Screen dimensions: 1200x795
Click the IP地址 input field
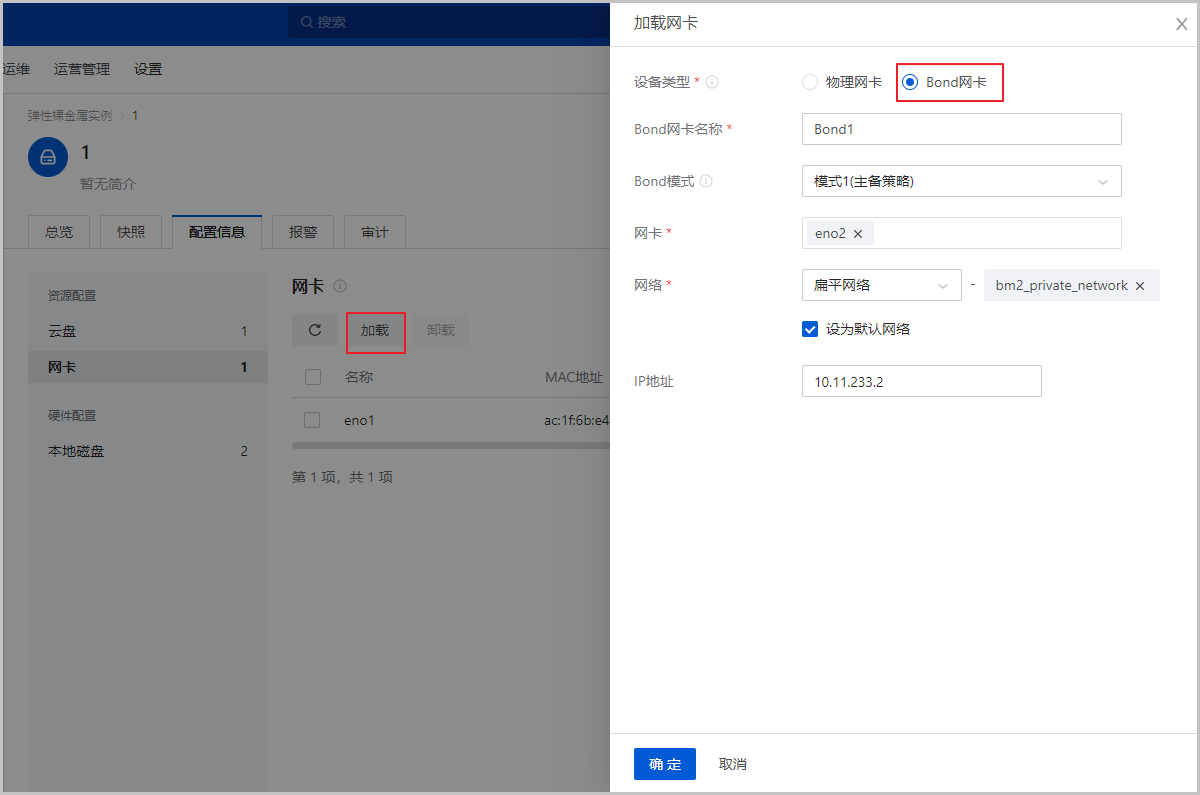[x=921, y=381]
